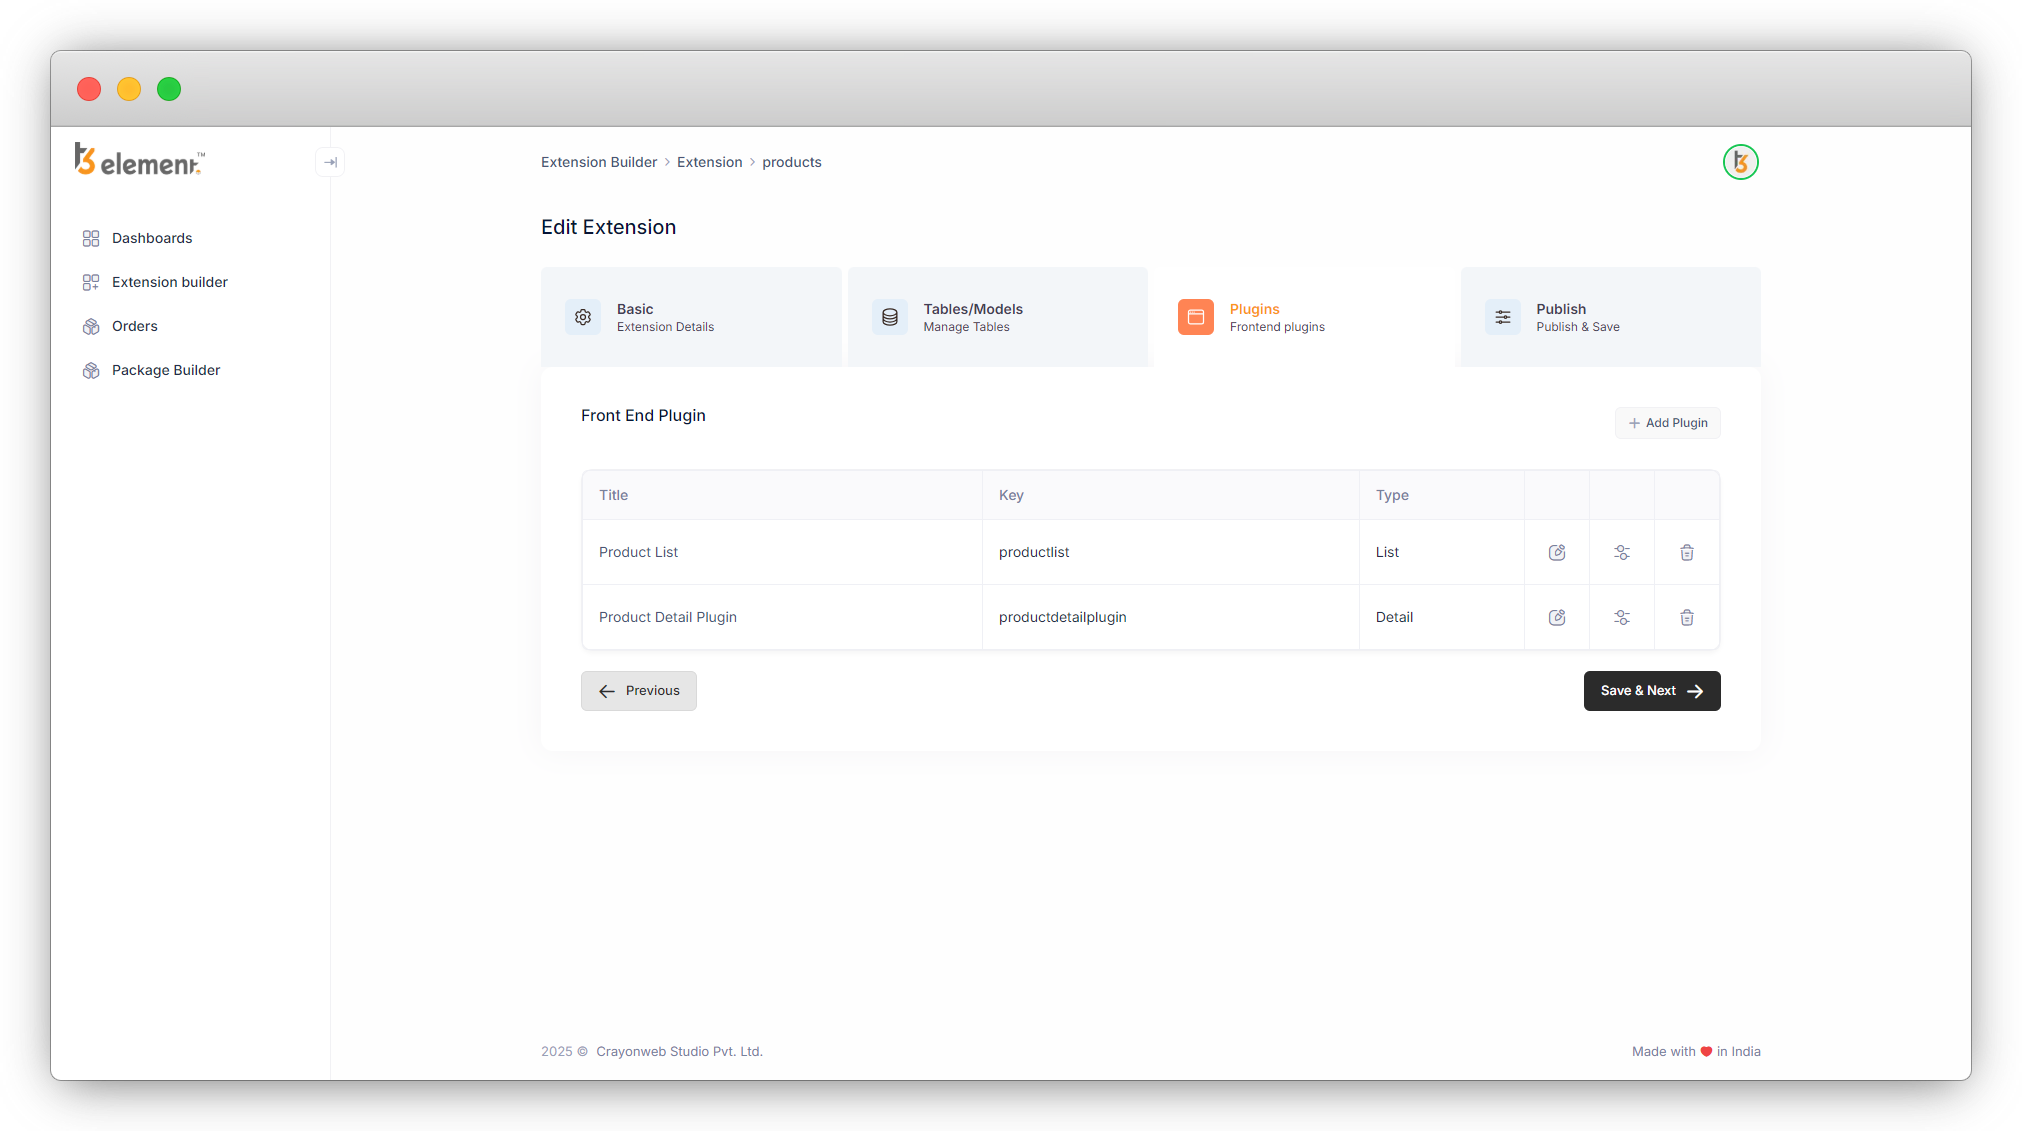Click edit icon for Product List row
This screenshot has width=2022, height=1131.
coord(1557,552)
